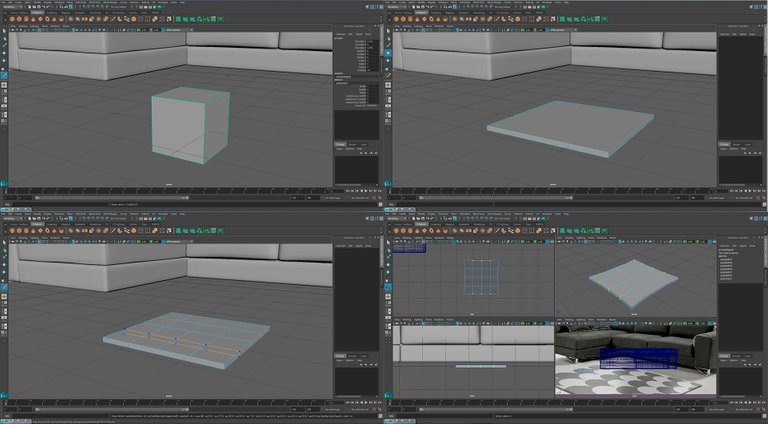Image resolution: width=768 pixels, height=424 pixels.
Task: Click Polygon Sphere shelf icon in cube window
Action: [12, 19]
